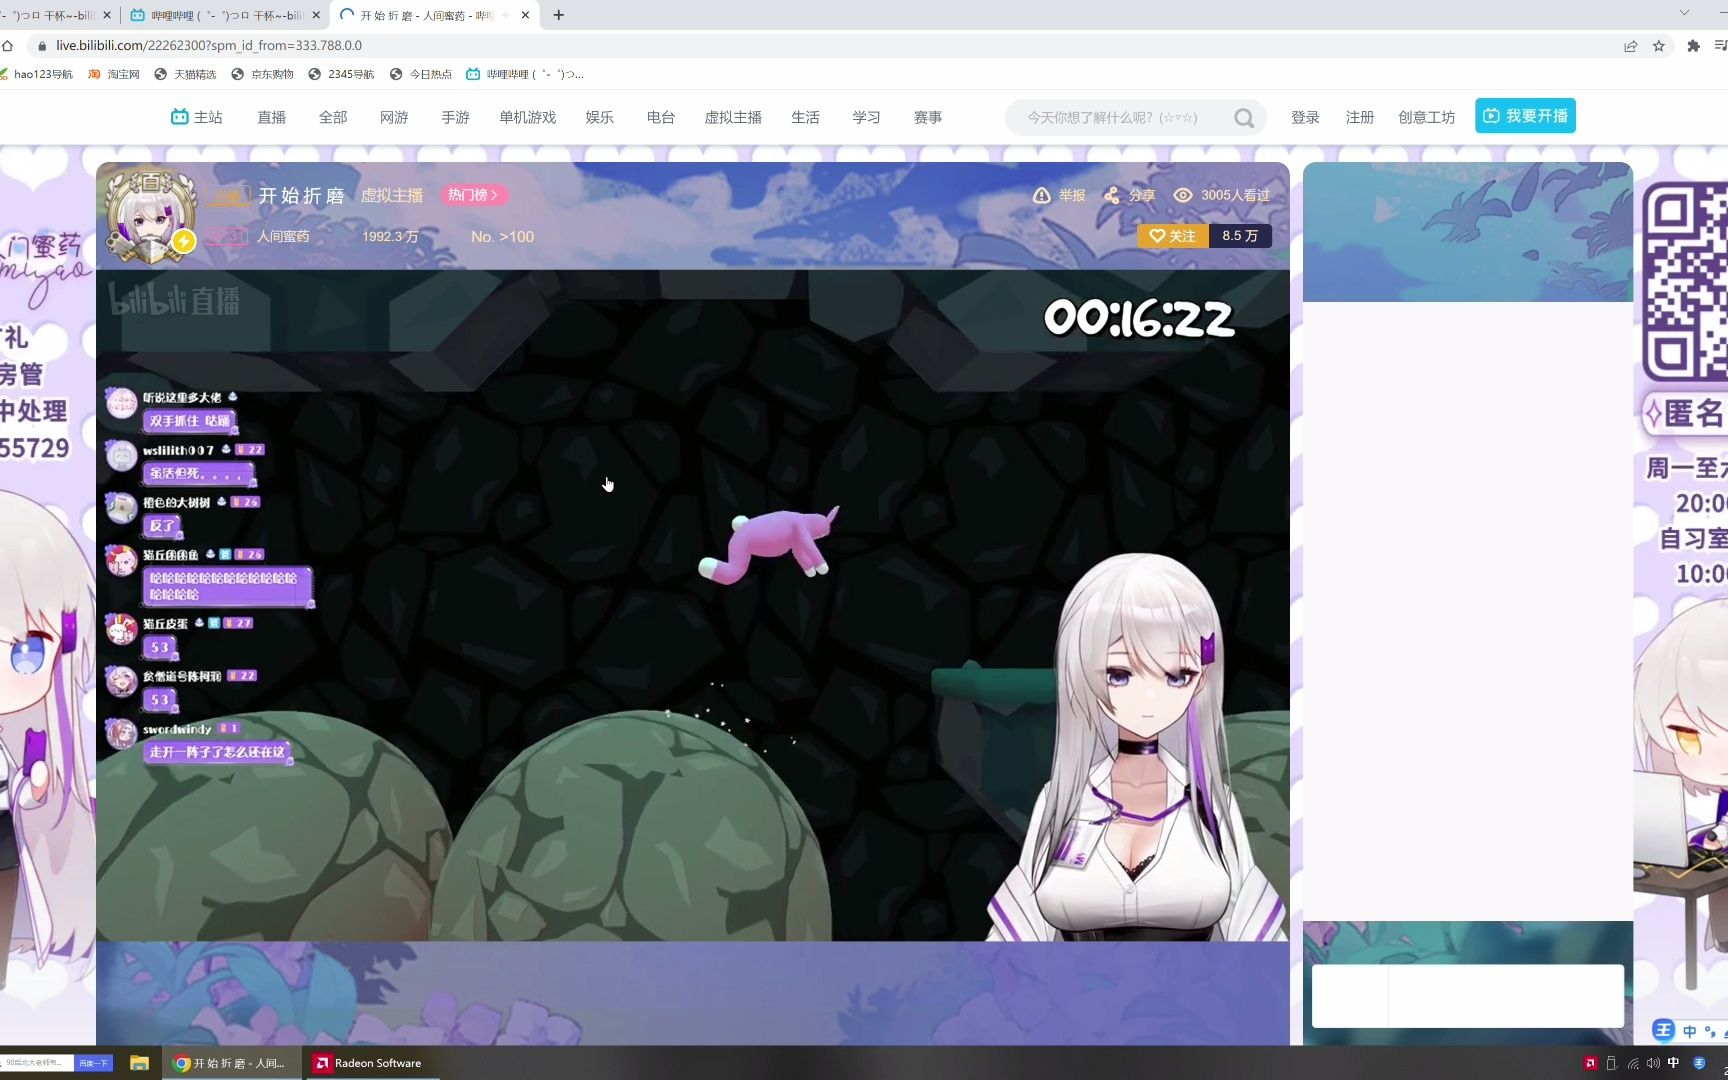
Task: Open the 2345导航 bookmark
Action: pyautogui.click(x=341, y=74)
